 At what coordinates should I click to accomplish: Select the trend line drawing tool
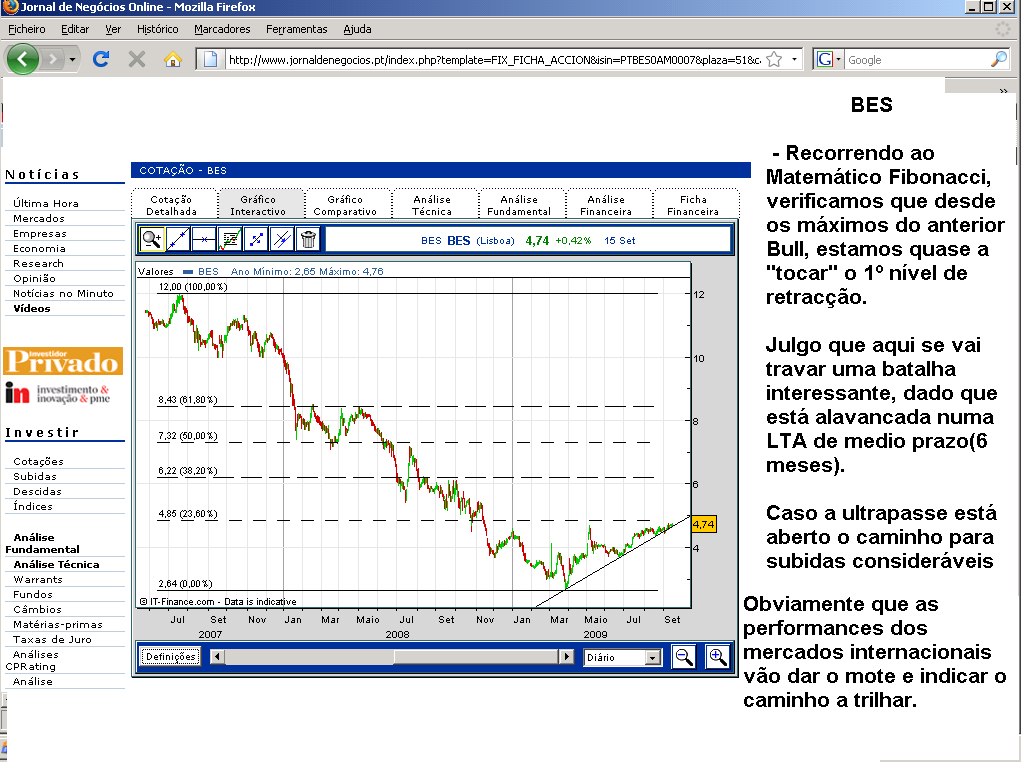click(x=178, y=240)
